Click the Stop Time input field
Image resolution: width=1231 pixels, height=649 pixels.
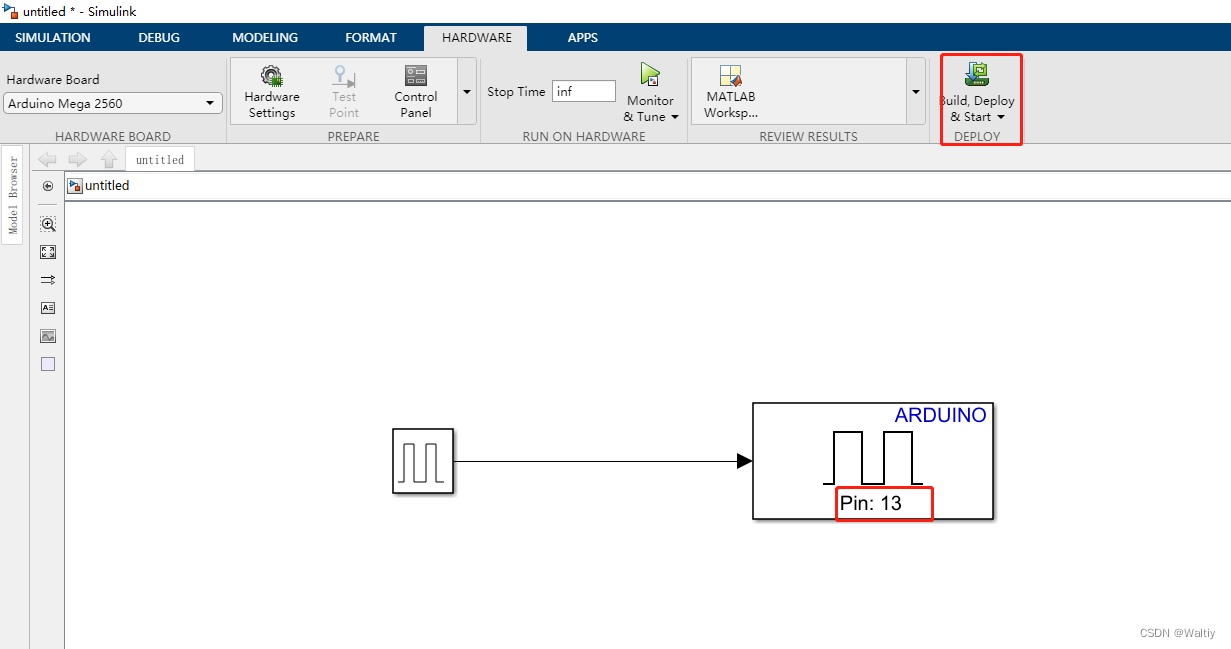tap(584, 91)
